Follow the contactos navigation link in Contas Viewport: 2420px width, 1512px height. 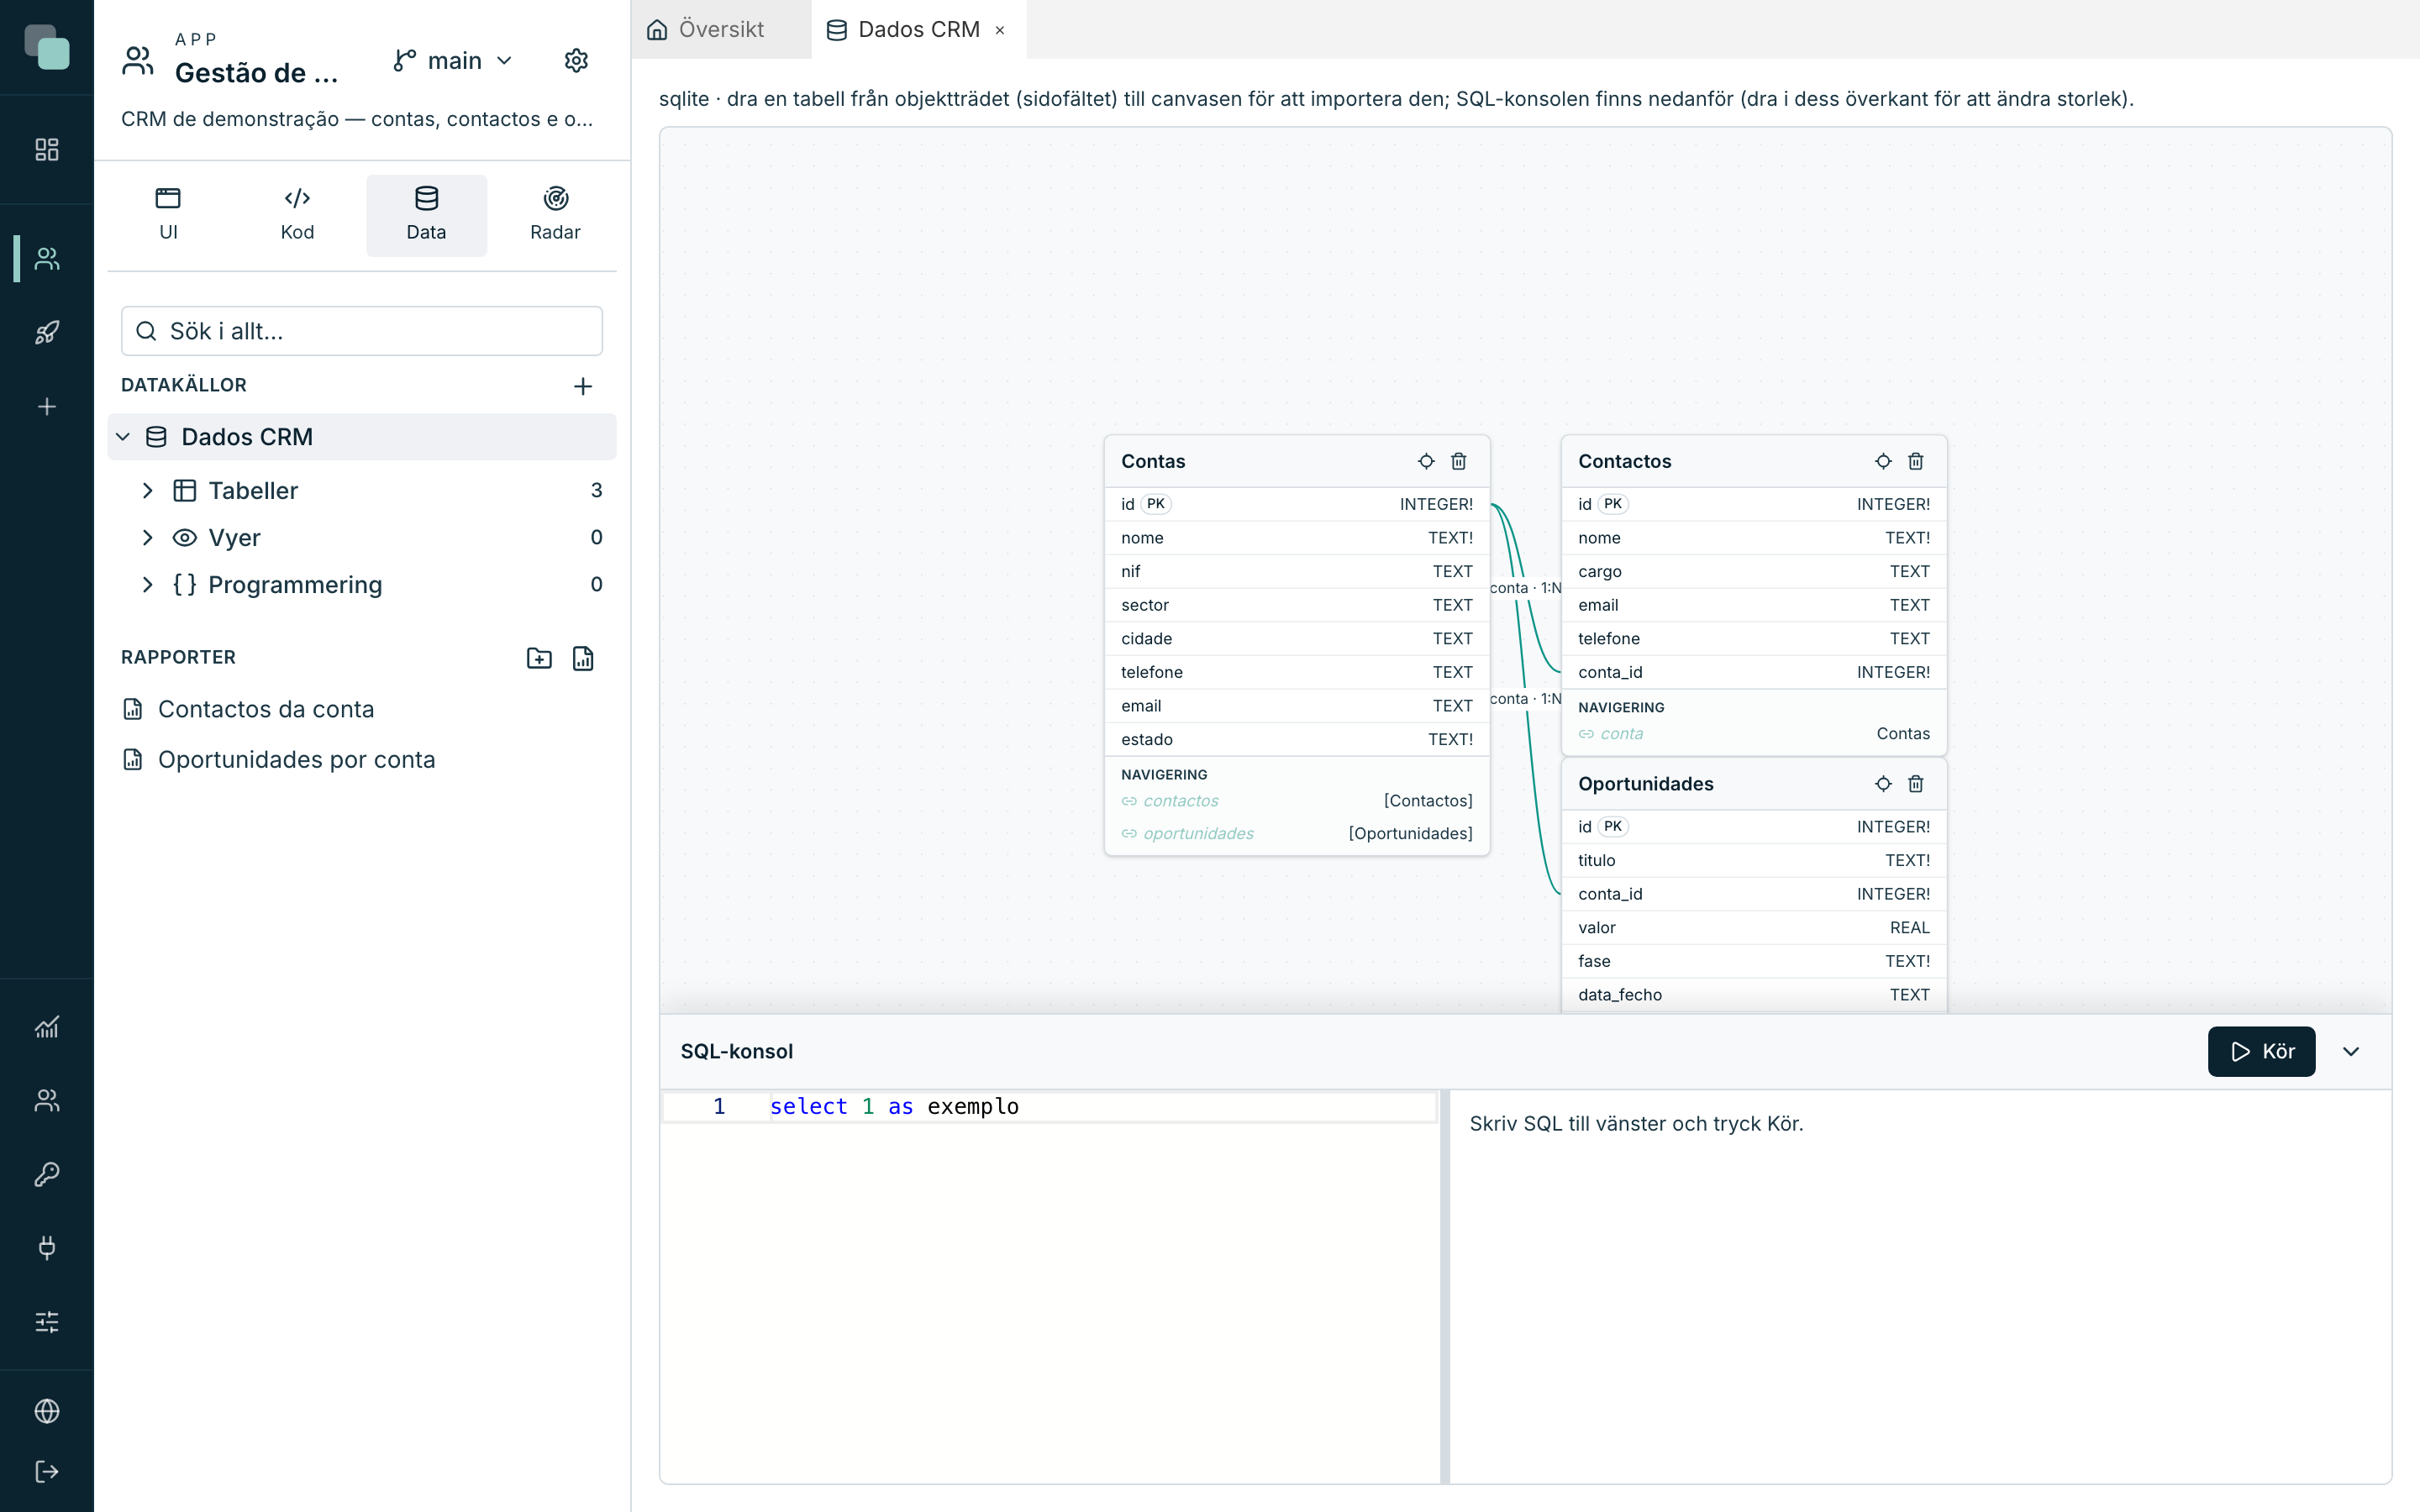(x=1181, y=801)
